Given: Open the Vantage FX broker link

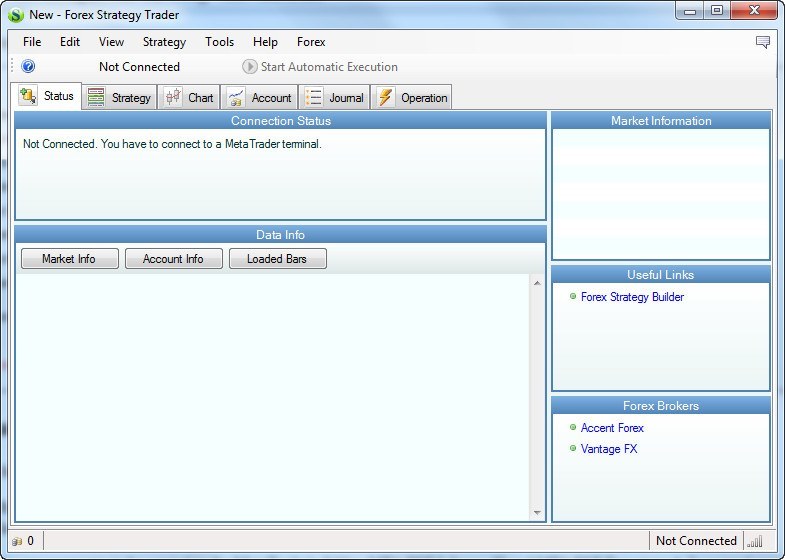Looking at the screenshot, I should point(609,449).
